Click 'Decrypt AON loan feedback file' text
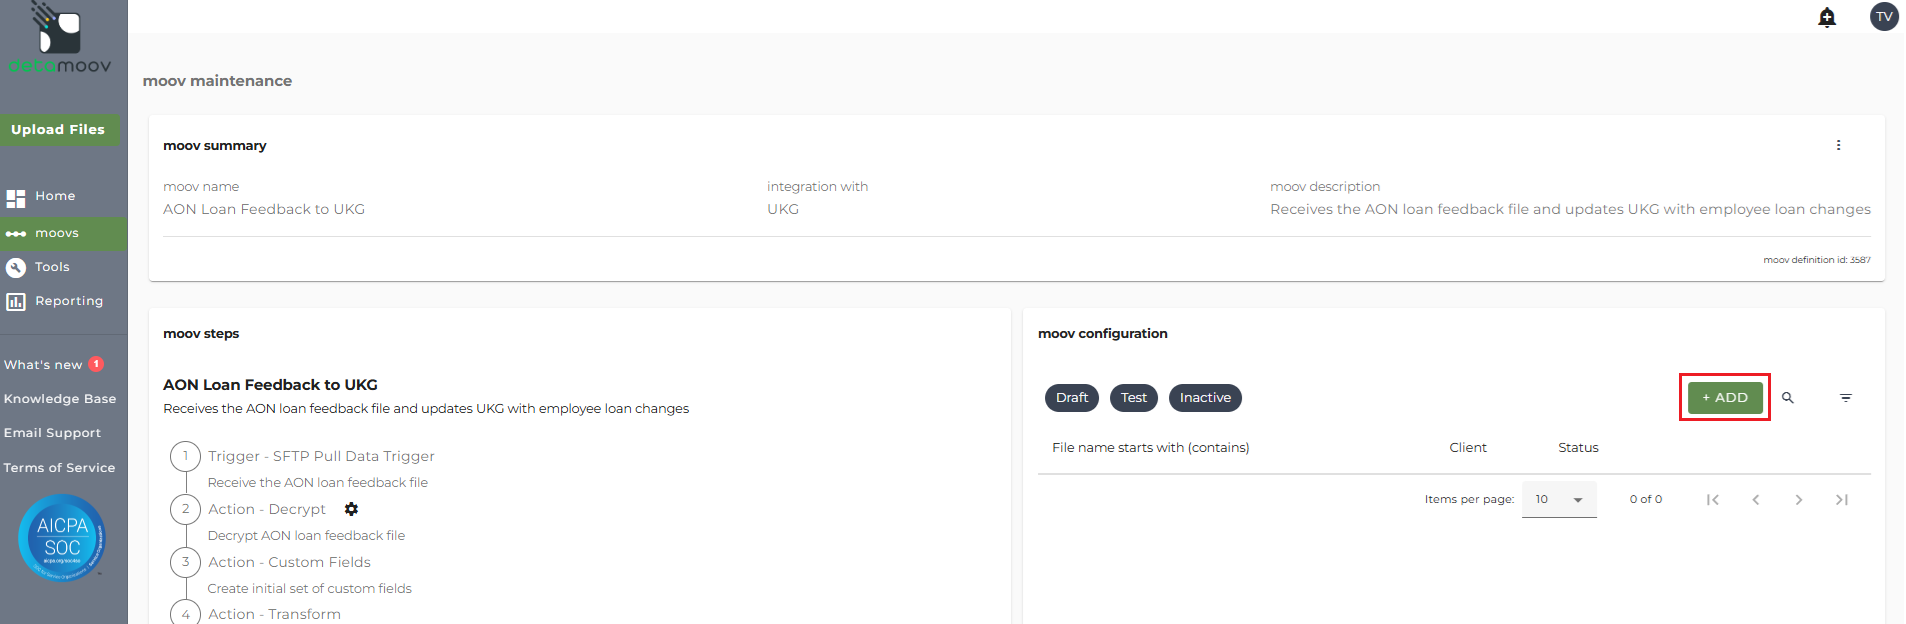Screen dimensions: 1906x624 pyautogui.click(x=306, y=535)
